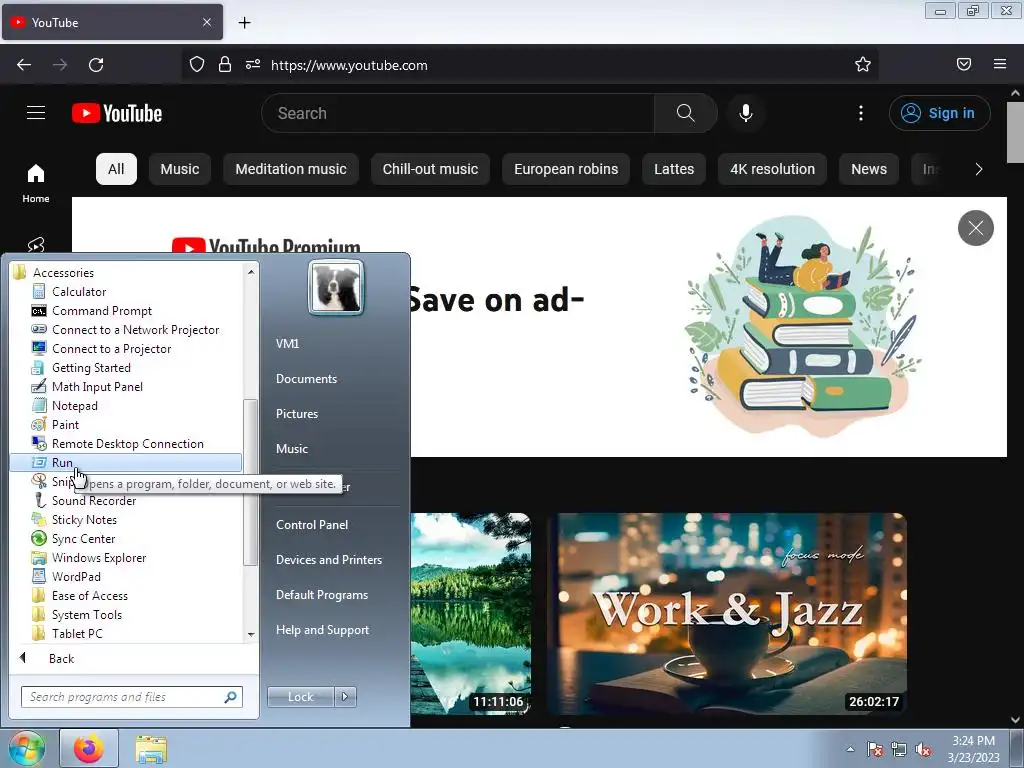Click the YouTube search input field
Screen dimensions: 1024x768
pos(458,113)
